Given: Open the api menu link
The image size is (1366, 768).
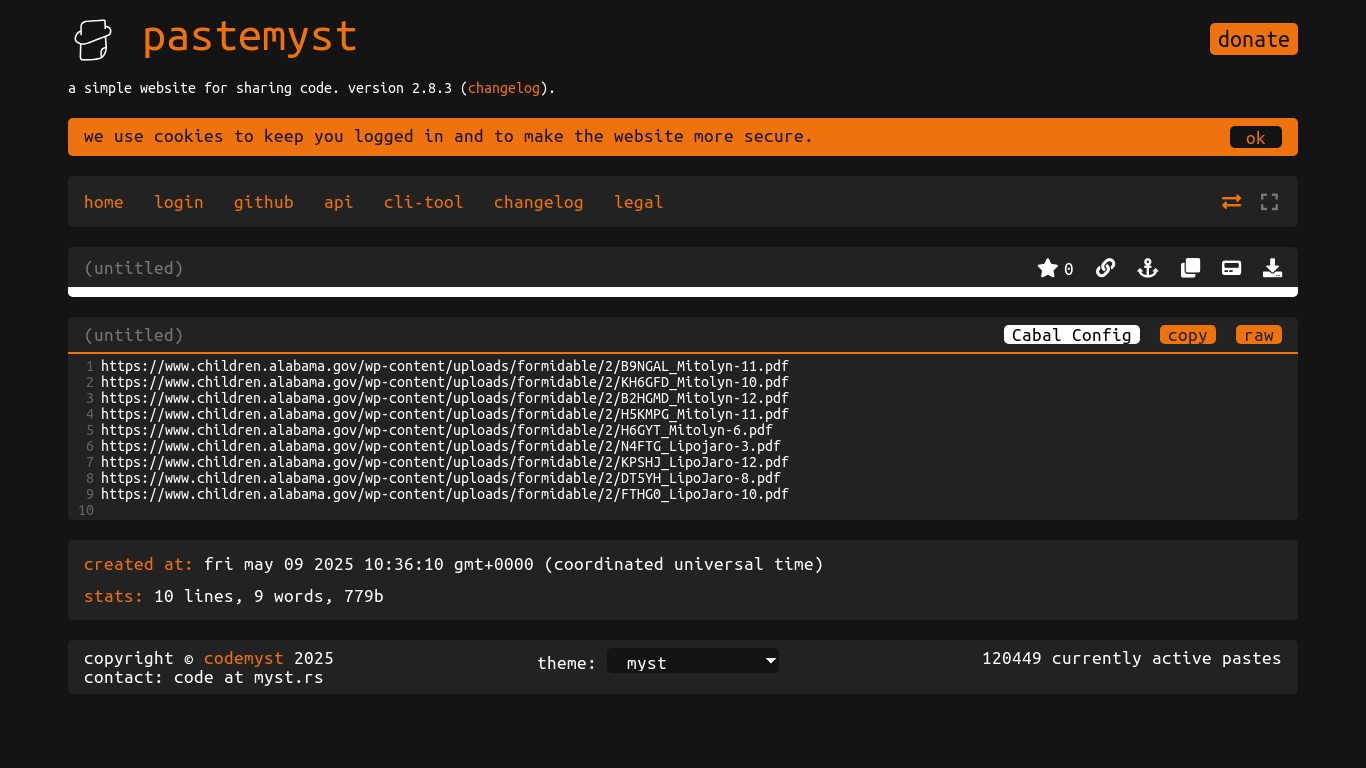Looking at the screenshot, I should coord(338,202).
